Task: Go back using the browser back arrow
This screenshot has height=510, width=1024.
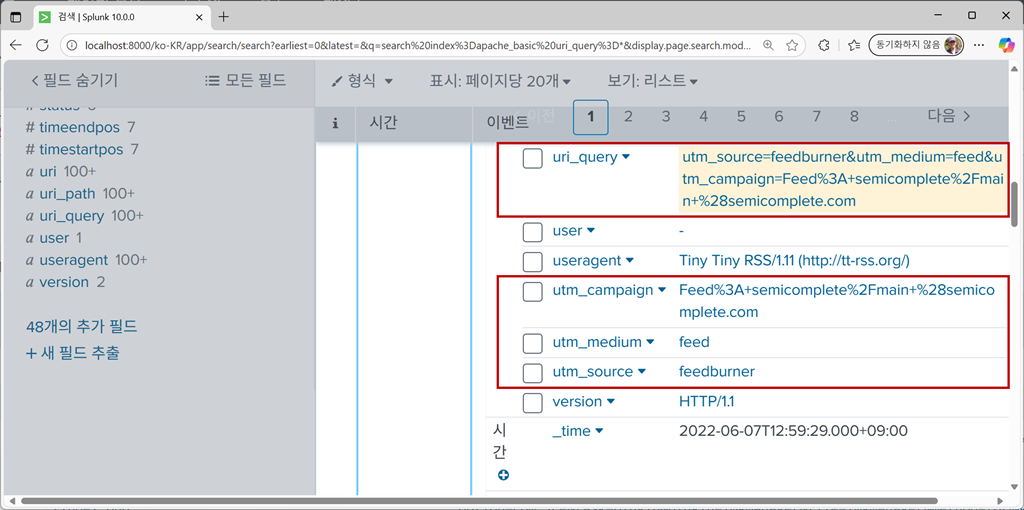Action: pyautogui.click(x=16, y=45)
